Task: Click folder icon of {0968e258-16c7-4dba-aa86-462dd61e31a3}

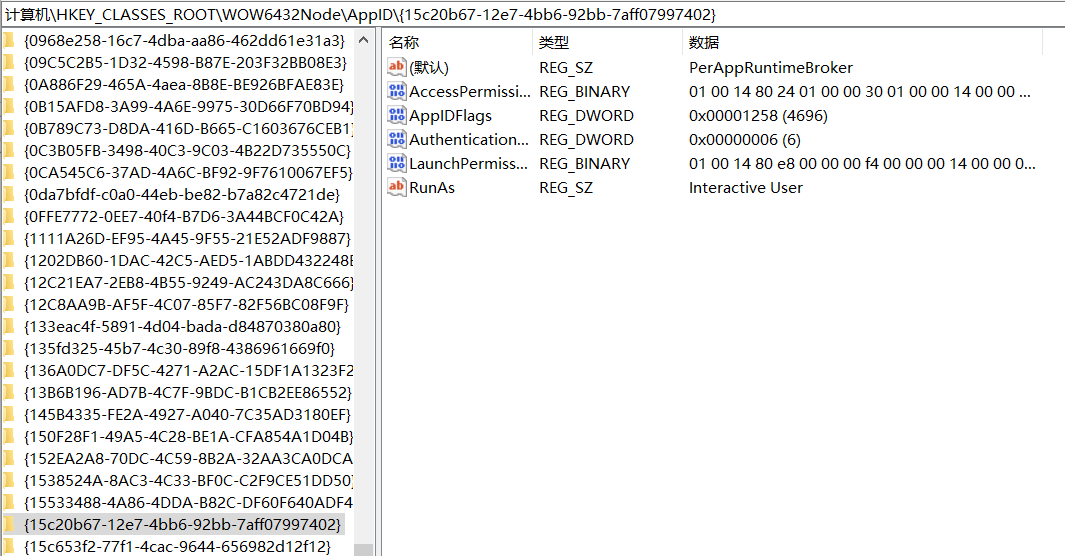Action: [x=9, y=41]
